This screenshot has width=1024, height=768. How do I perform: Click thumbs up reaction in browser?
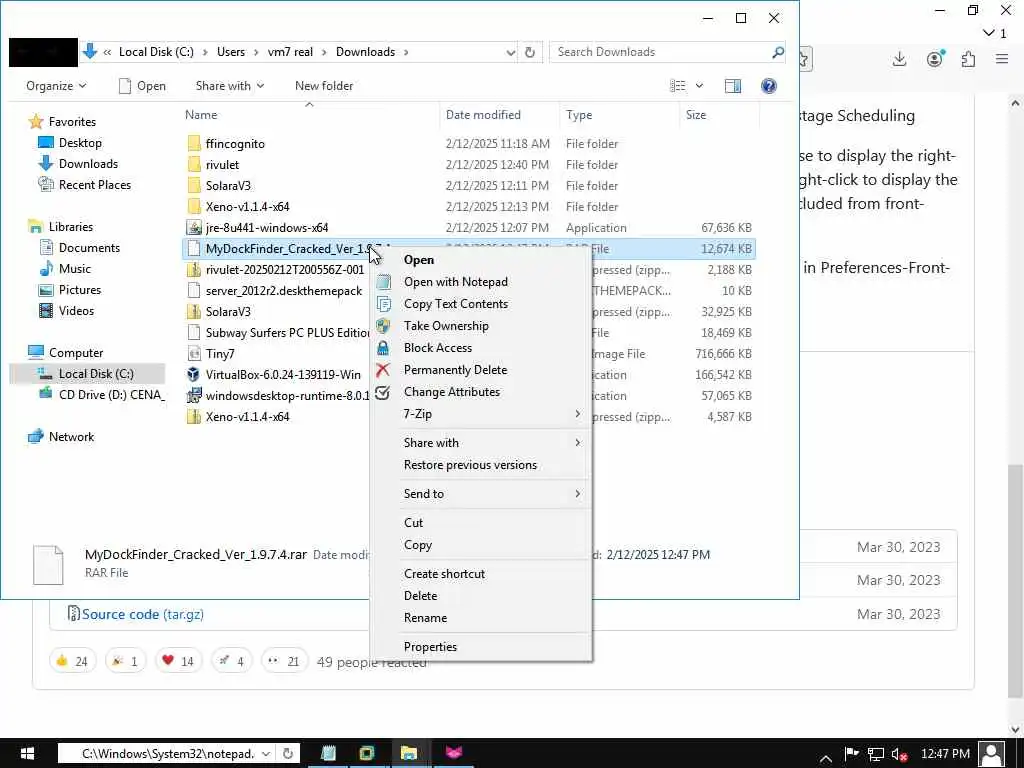click(x=72, y=661)
